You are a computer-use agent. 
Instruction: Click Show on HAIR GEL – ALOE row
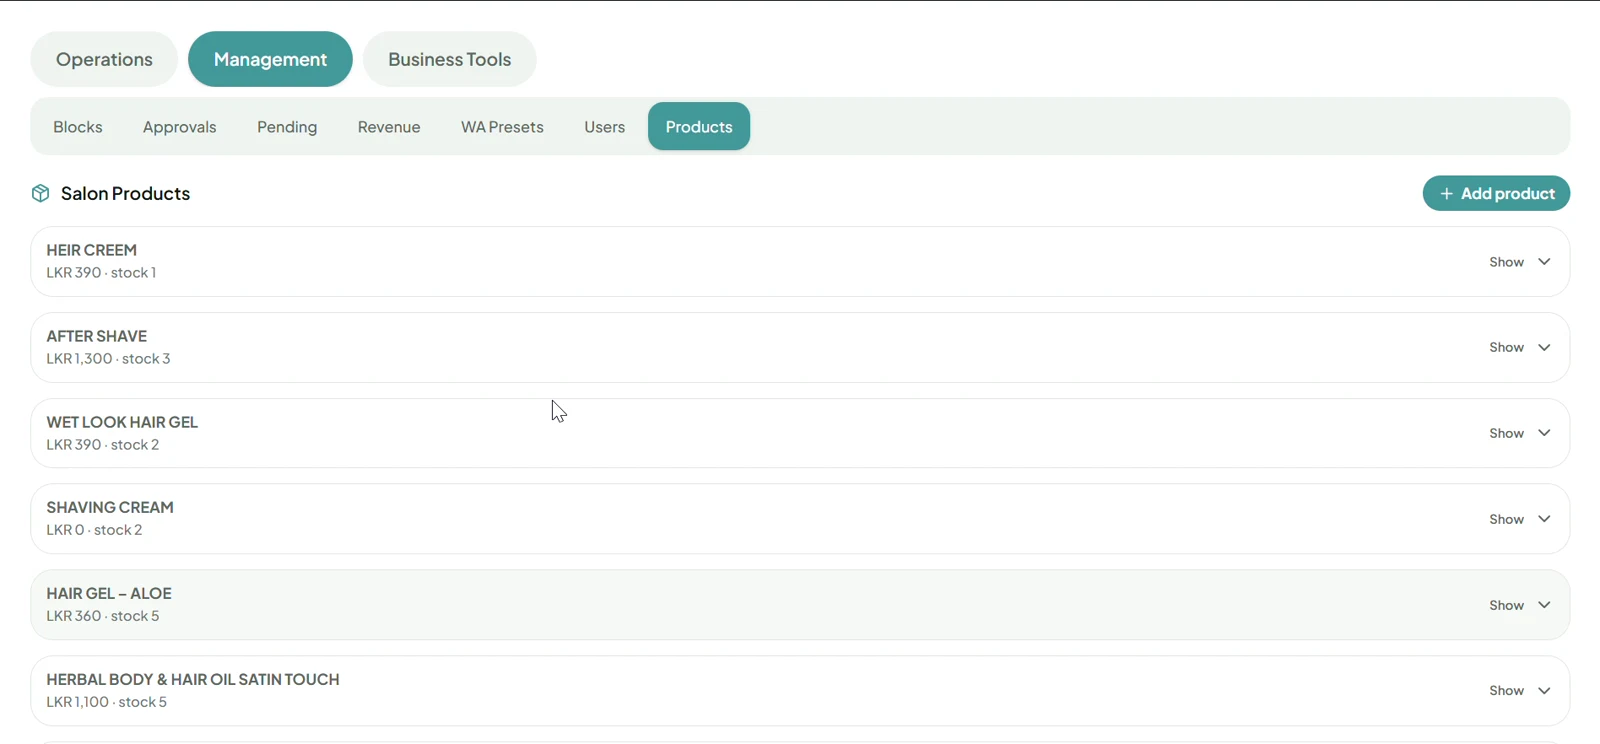coord(1506,605)
